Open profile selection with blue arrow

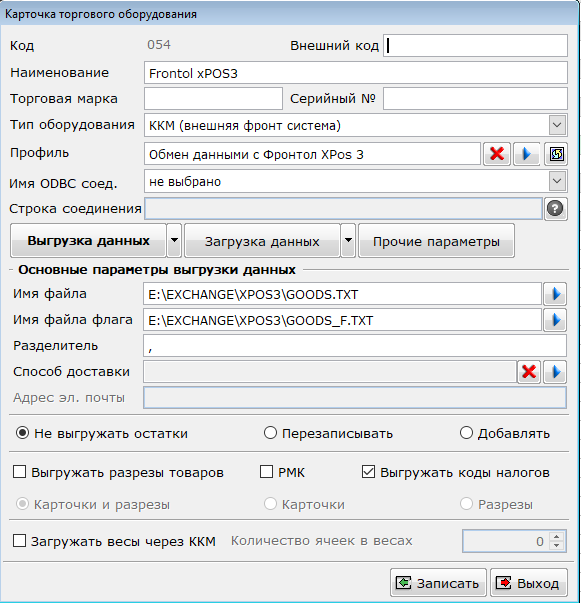(526, 154)
